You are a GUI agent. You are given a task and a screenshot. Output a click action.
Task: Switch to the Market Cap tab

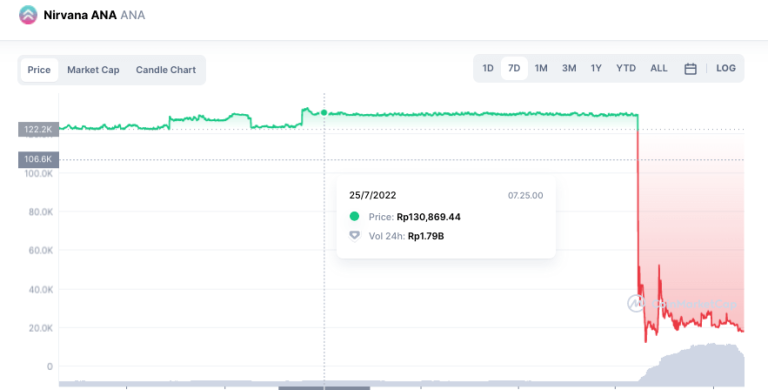pyautogui.click(x=93, y=70)
